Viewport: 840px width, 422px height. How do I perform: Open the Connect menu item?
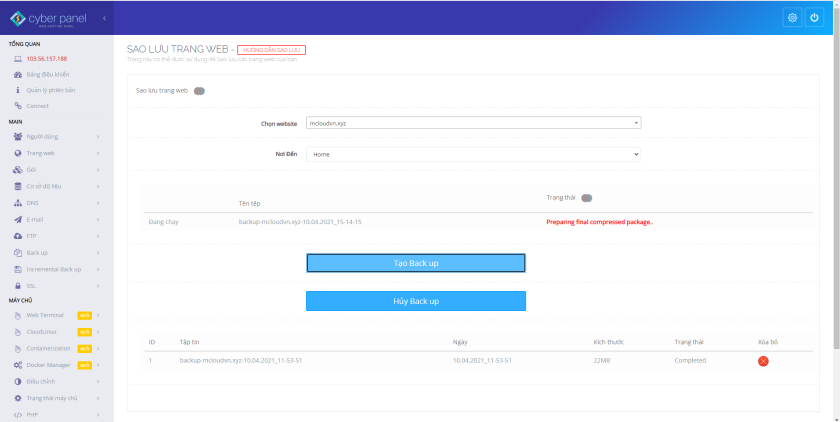(38, 106)
